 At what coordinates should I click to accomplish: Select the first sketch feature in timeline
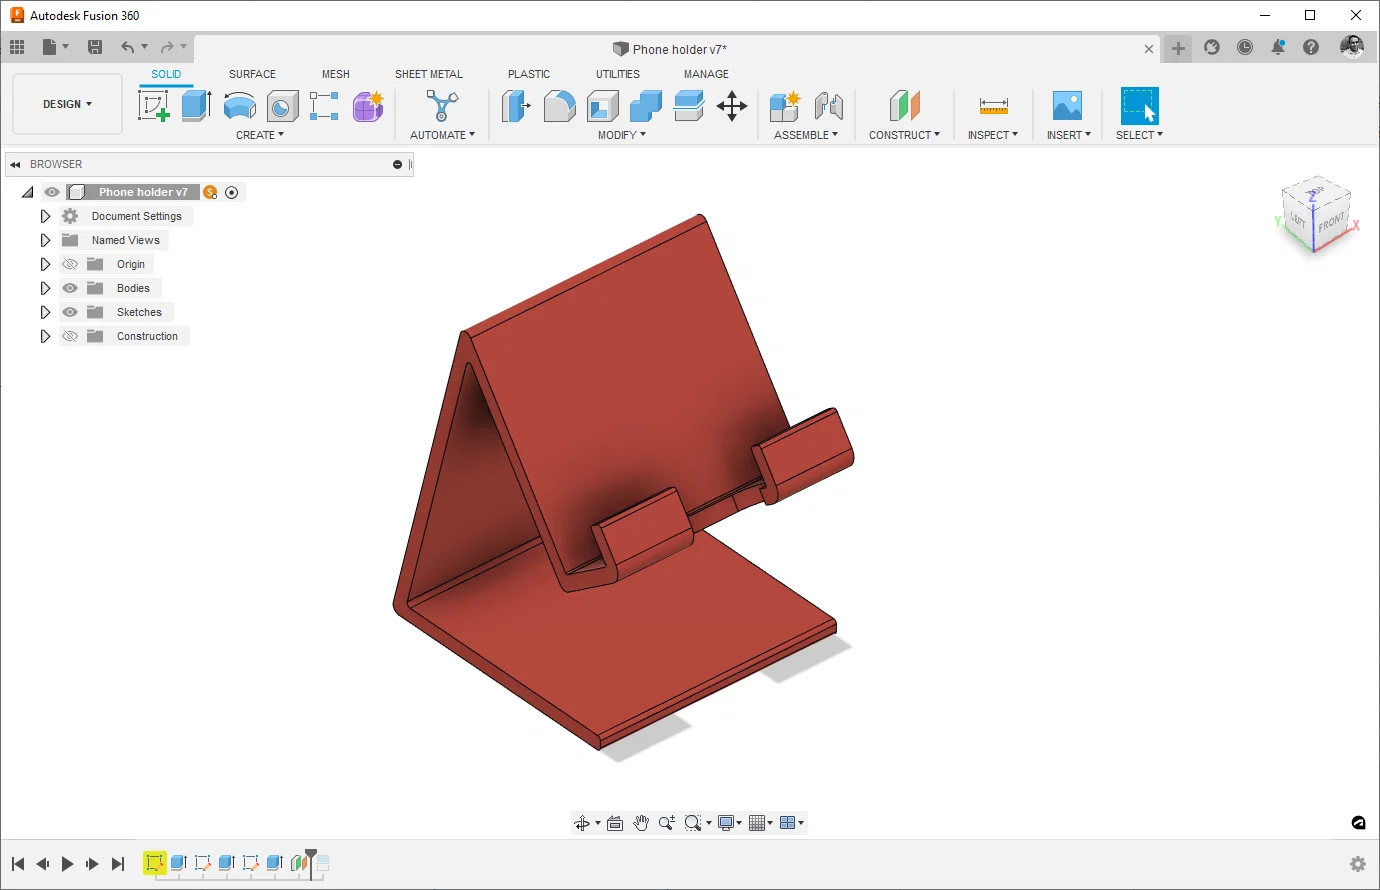[x=155, y=863]
